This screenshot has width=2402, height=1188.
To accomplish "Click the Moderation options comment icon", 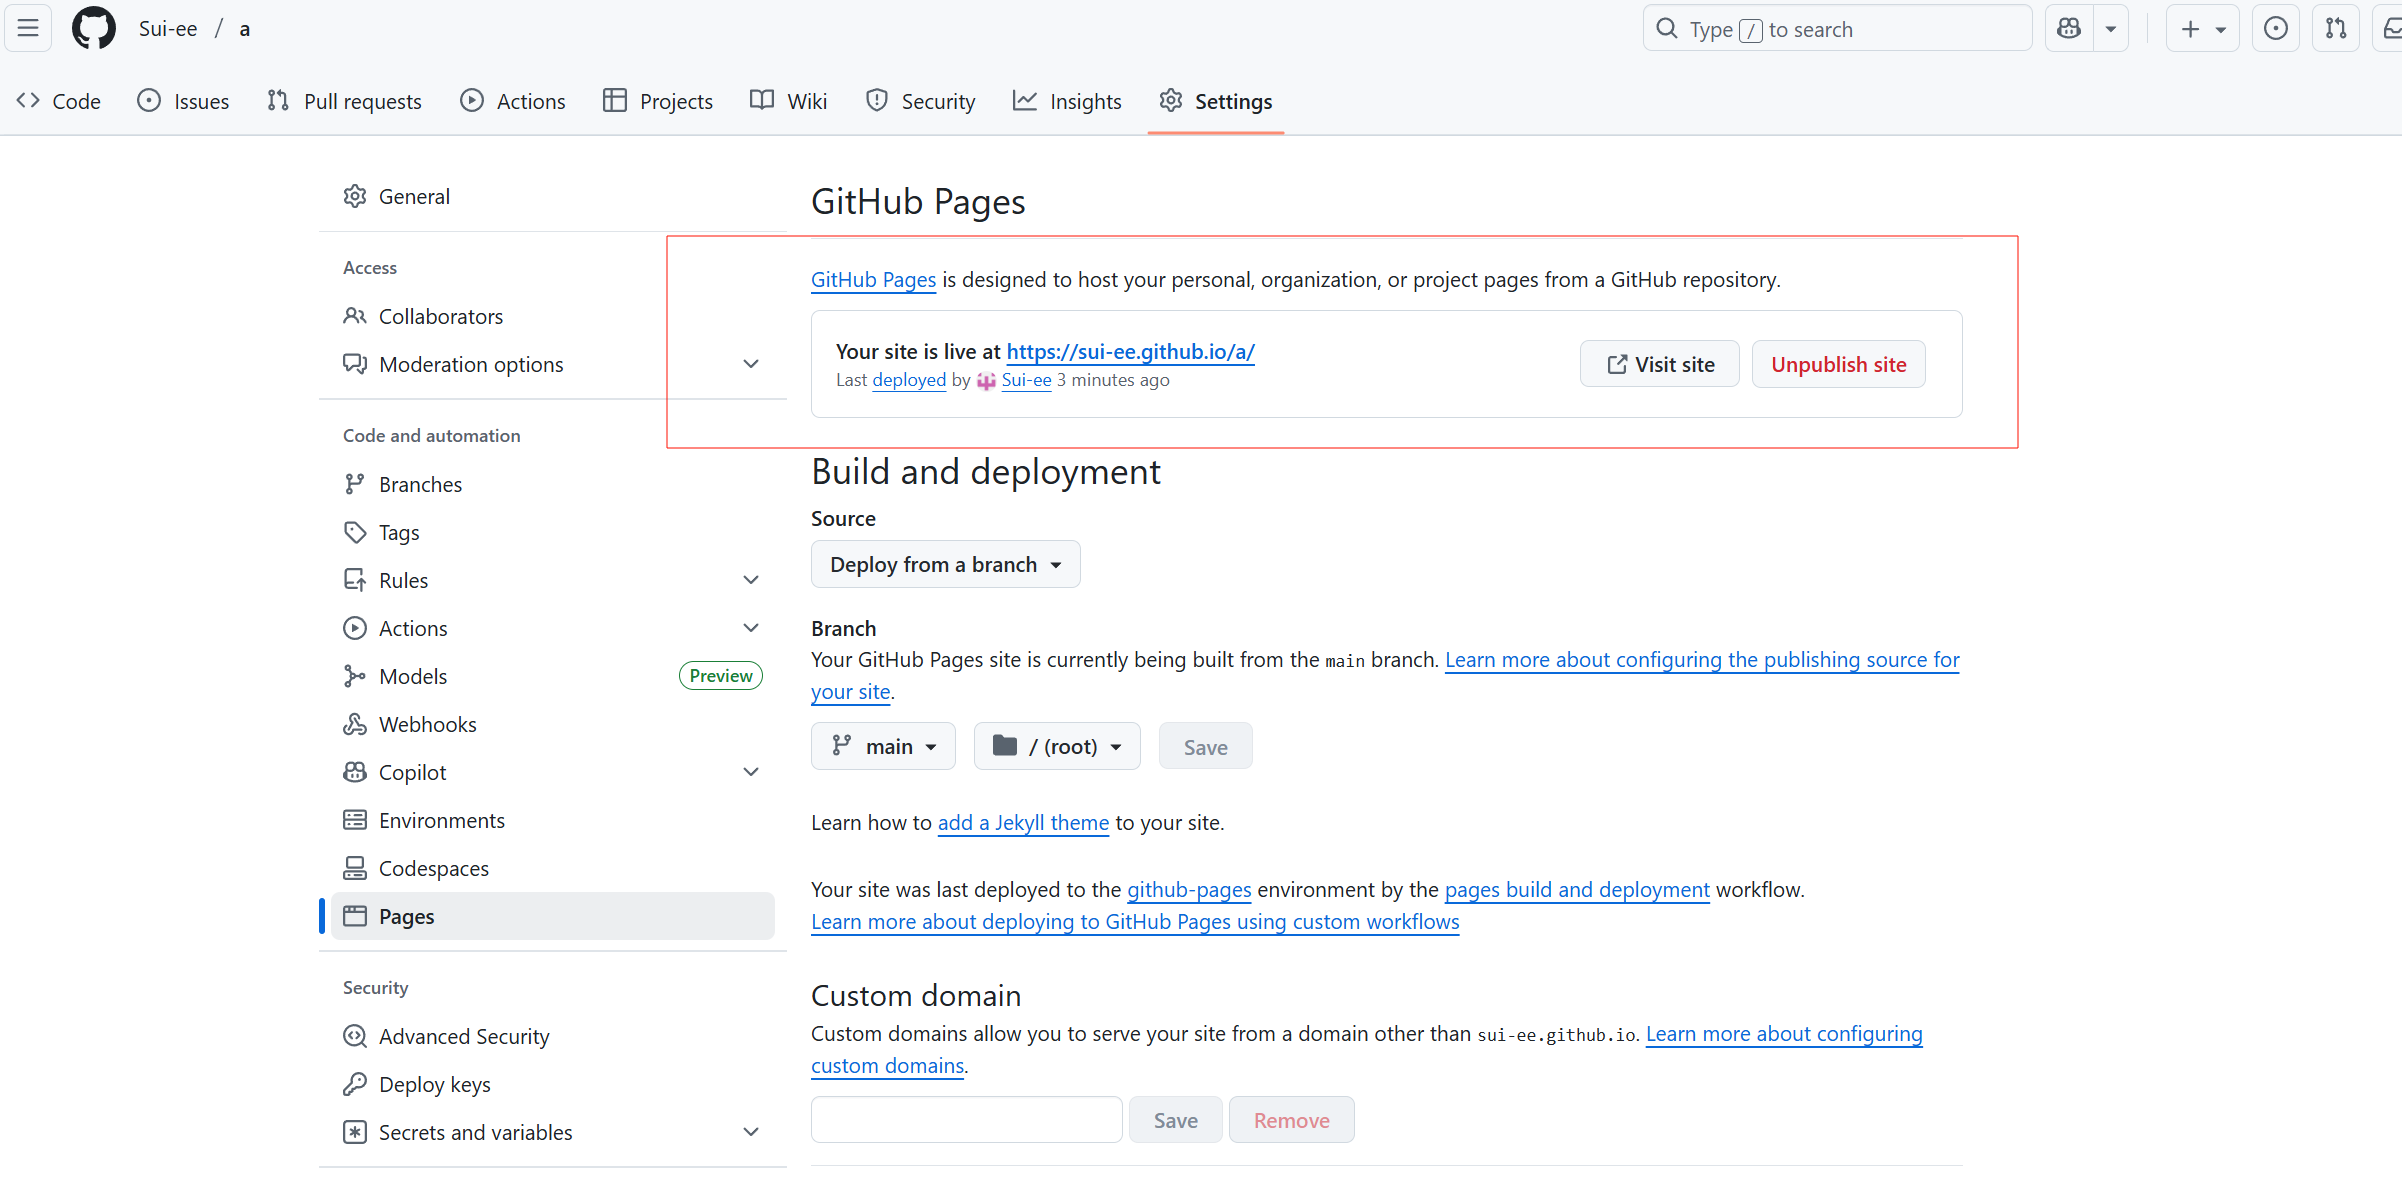I will tap(355, 364).
